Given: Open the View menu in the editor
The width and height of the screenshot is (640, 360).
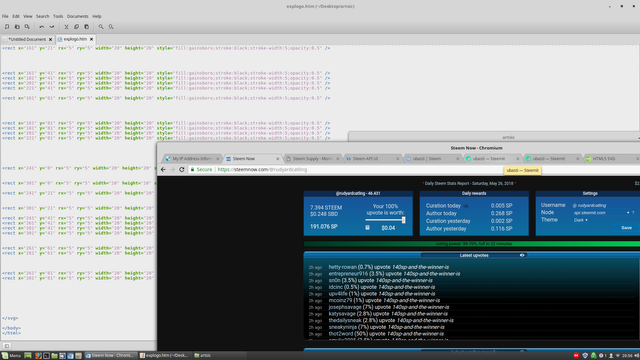Looking at the screenshot, I should pos(27,16).
